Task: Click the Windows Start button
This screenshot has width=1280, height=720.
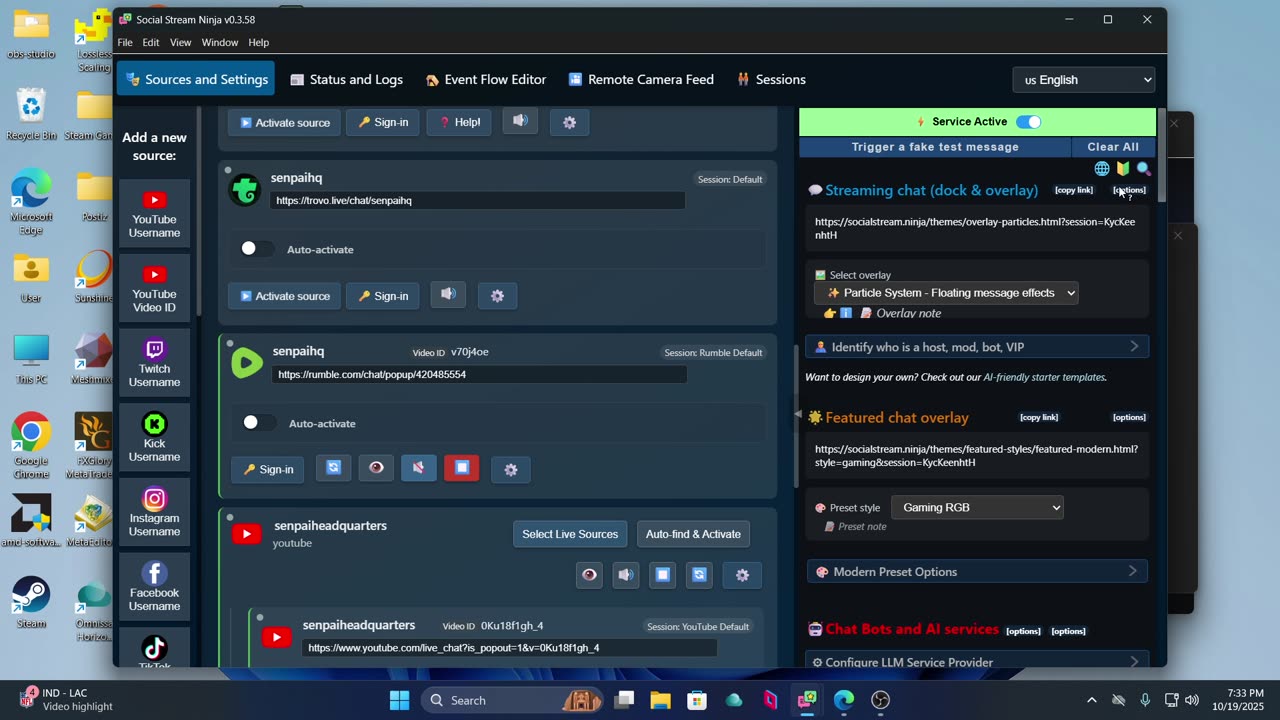Action: [x=399, y=700]
